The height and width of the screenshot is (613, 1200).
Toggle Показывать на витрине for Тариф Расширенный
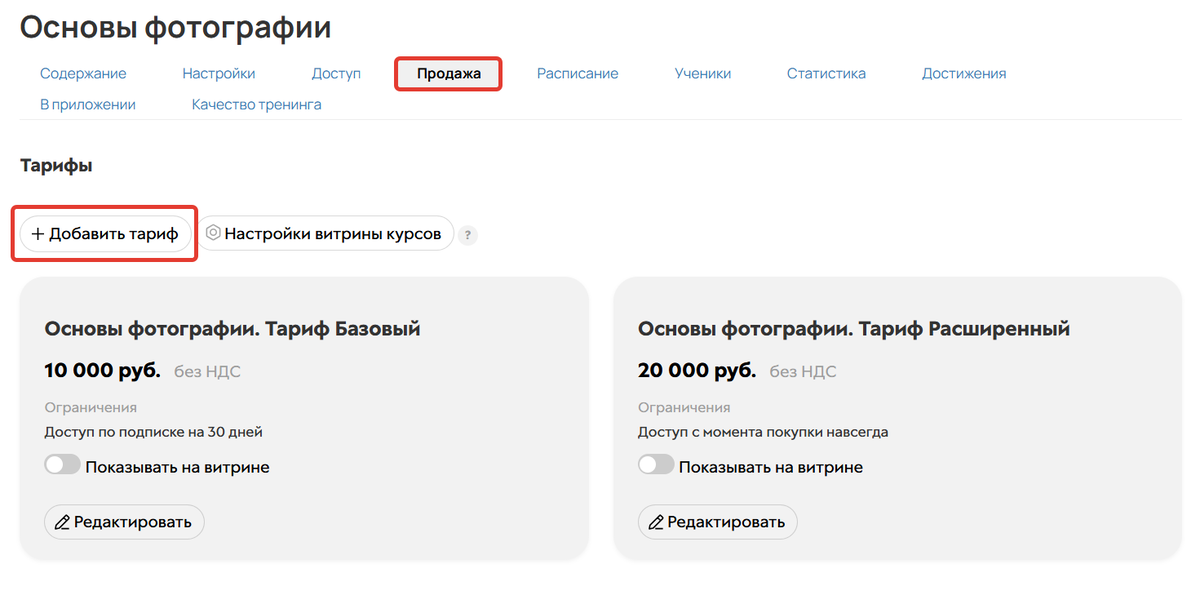(x=656, y=466)
